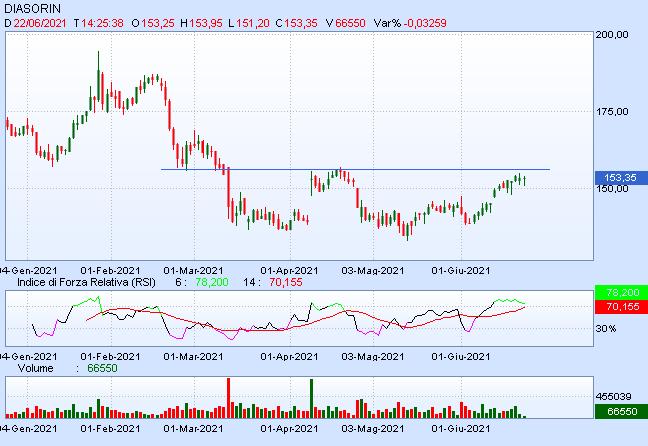648x446 pixels.
Task: Click the DIASORIN chart title
Action: (32, 8)
